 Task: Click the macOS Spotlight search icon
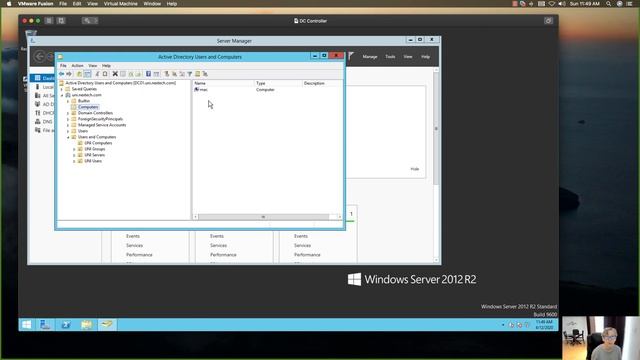[609, 4]
